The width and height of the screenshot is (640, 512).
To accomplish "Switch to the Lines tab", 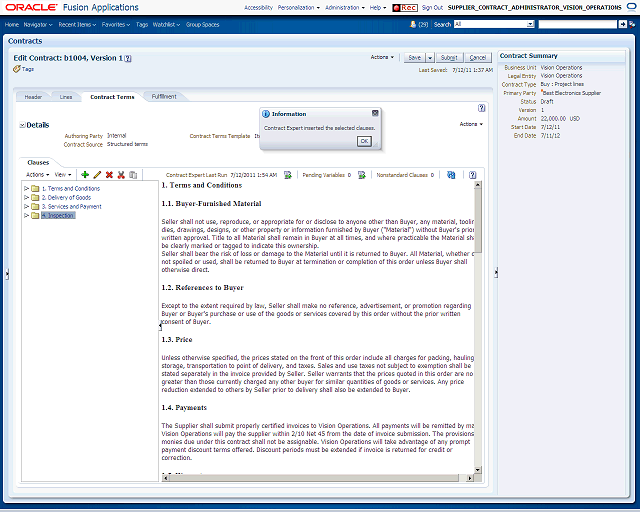I will click(x=66, y=97).
